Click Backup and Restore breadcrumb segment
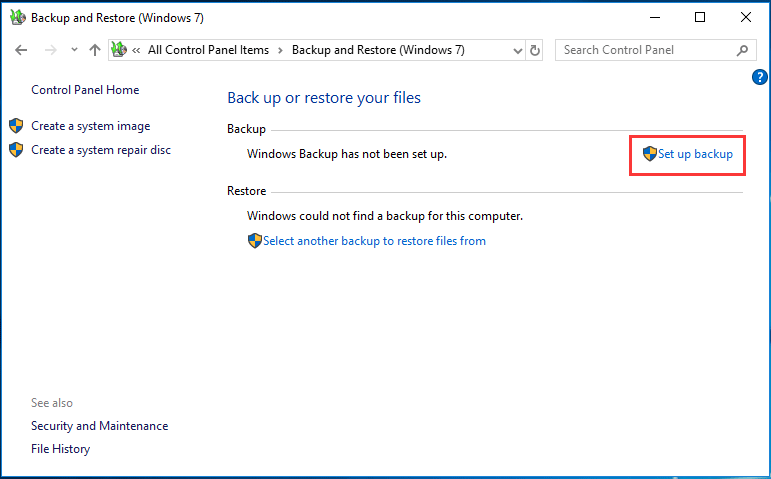Image resolution: width=771 pixels, height=479 pixels. tap(378, 50)
